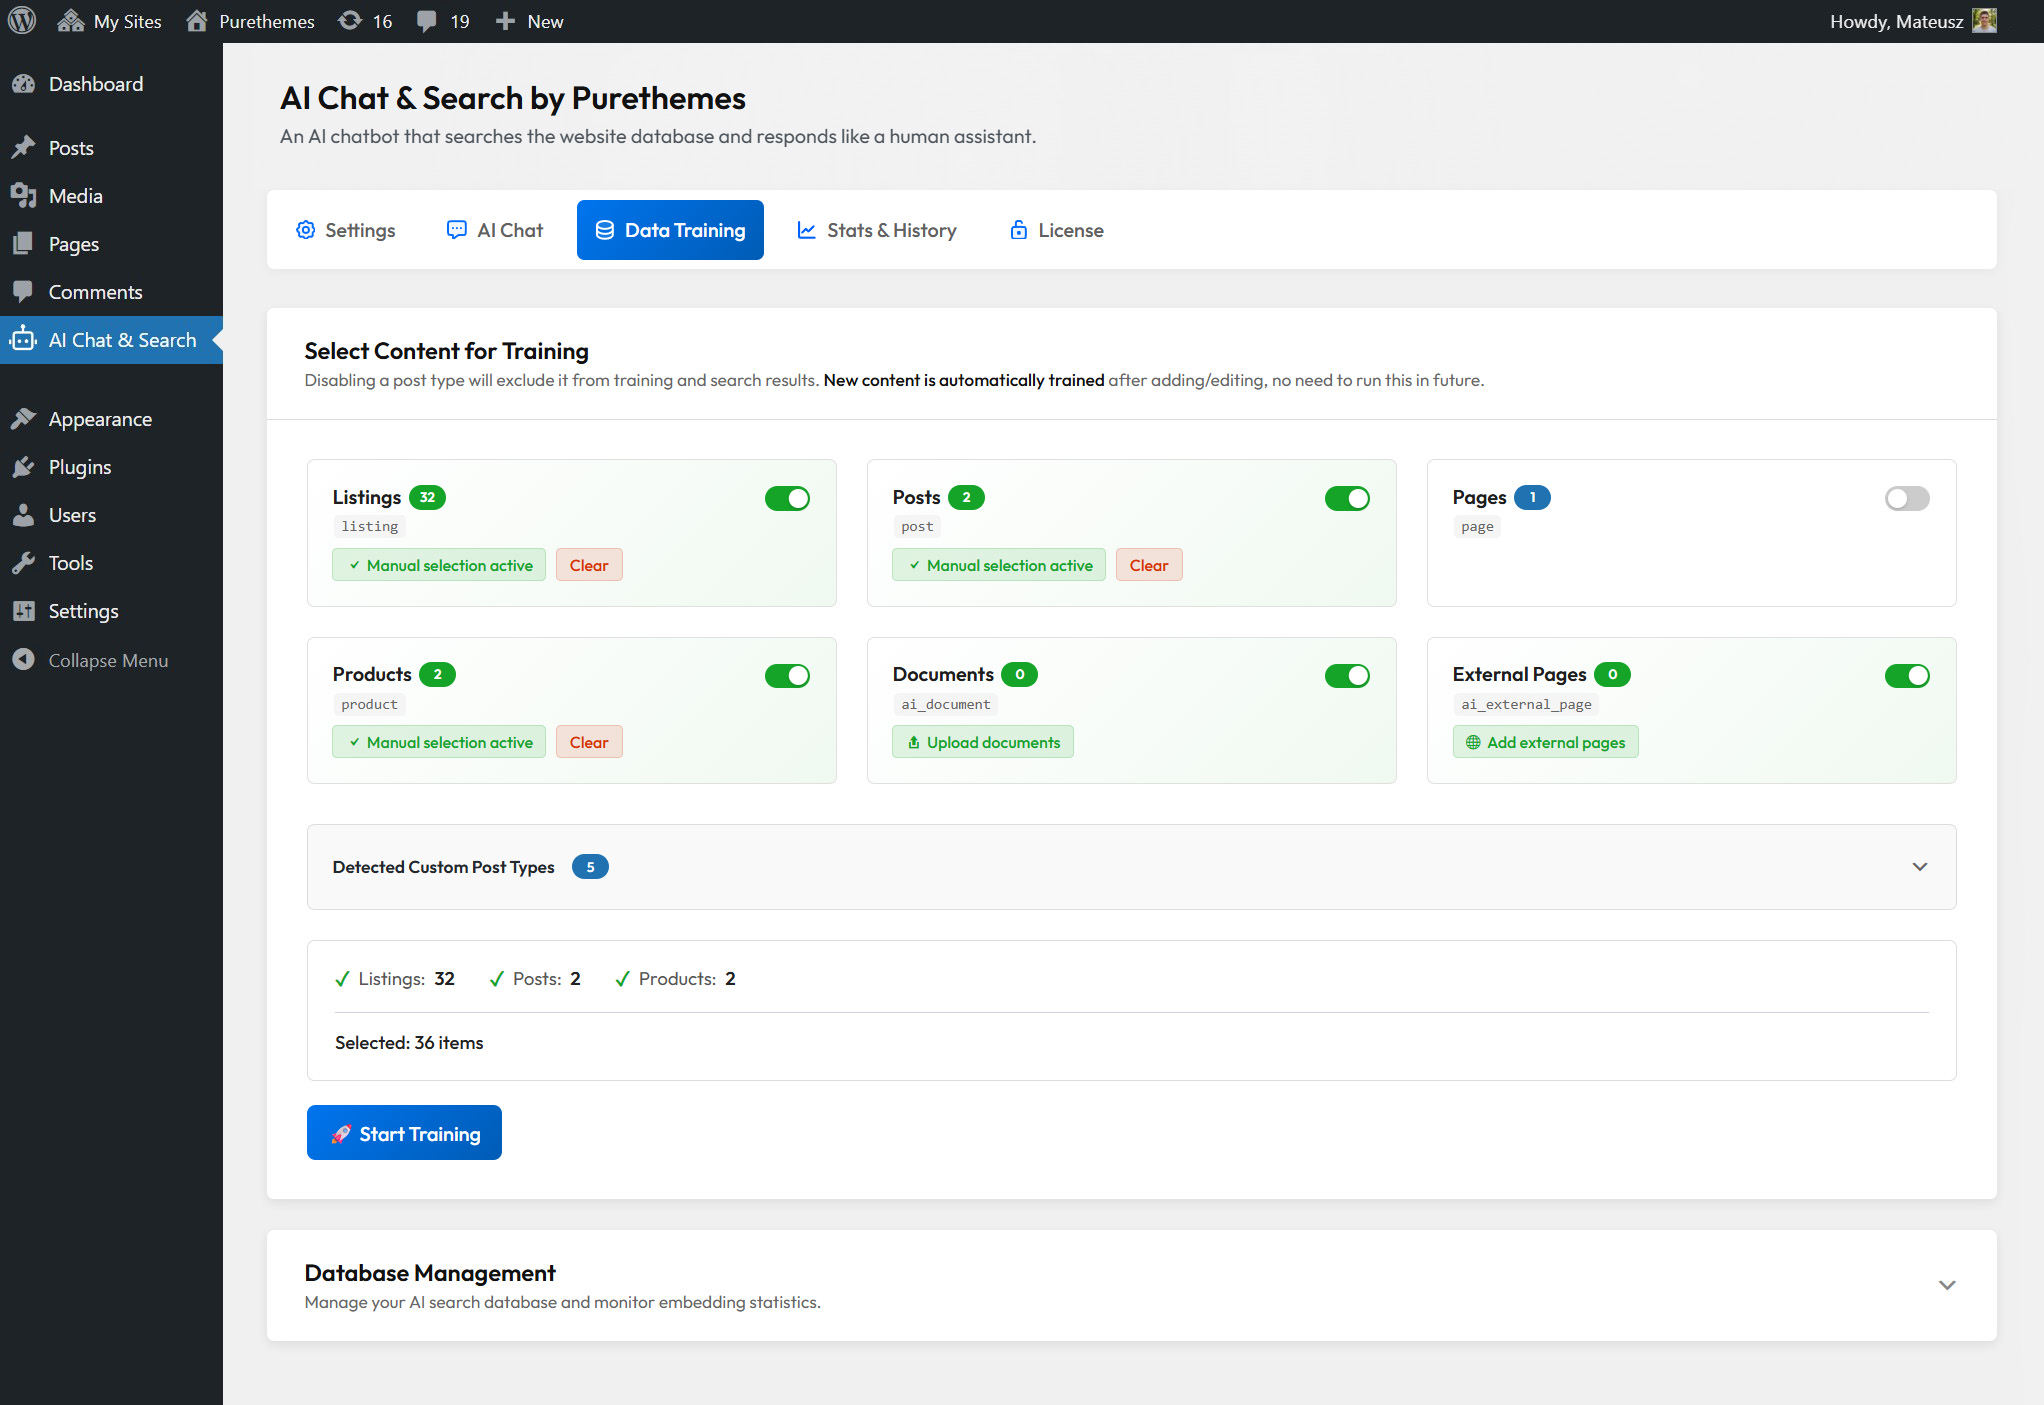The height and width of the screenshot is (1405, 2044).
Task: Open the updates icon showing 16
Action: click(350, 21)
